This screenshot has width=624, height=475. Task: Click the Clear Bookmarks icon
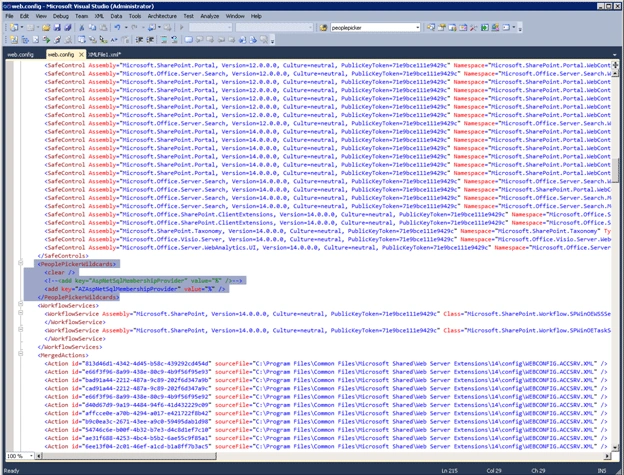[264, 39]
